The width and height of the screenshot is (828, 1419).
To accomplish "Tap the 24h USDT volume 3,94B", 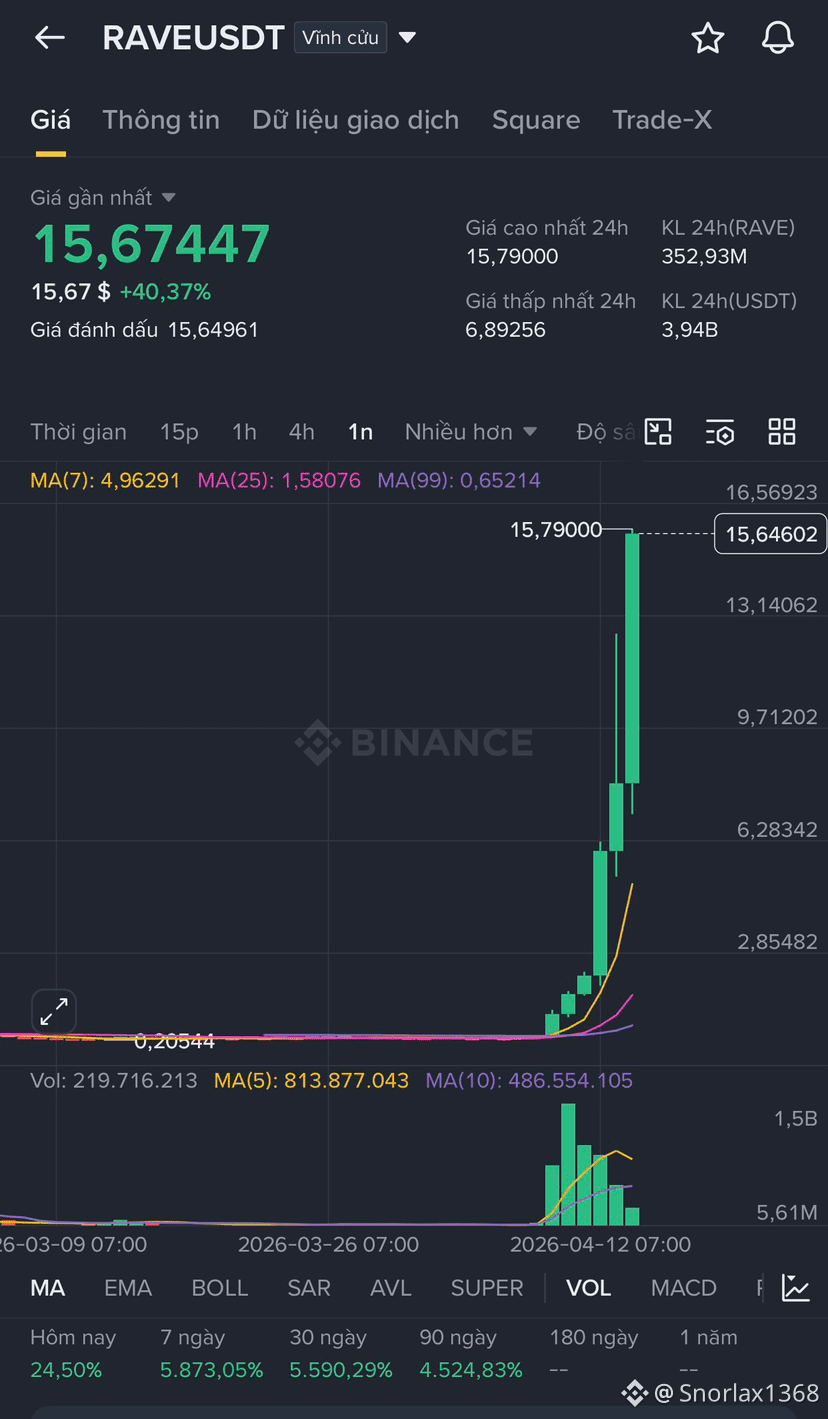I will (690, 330).
